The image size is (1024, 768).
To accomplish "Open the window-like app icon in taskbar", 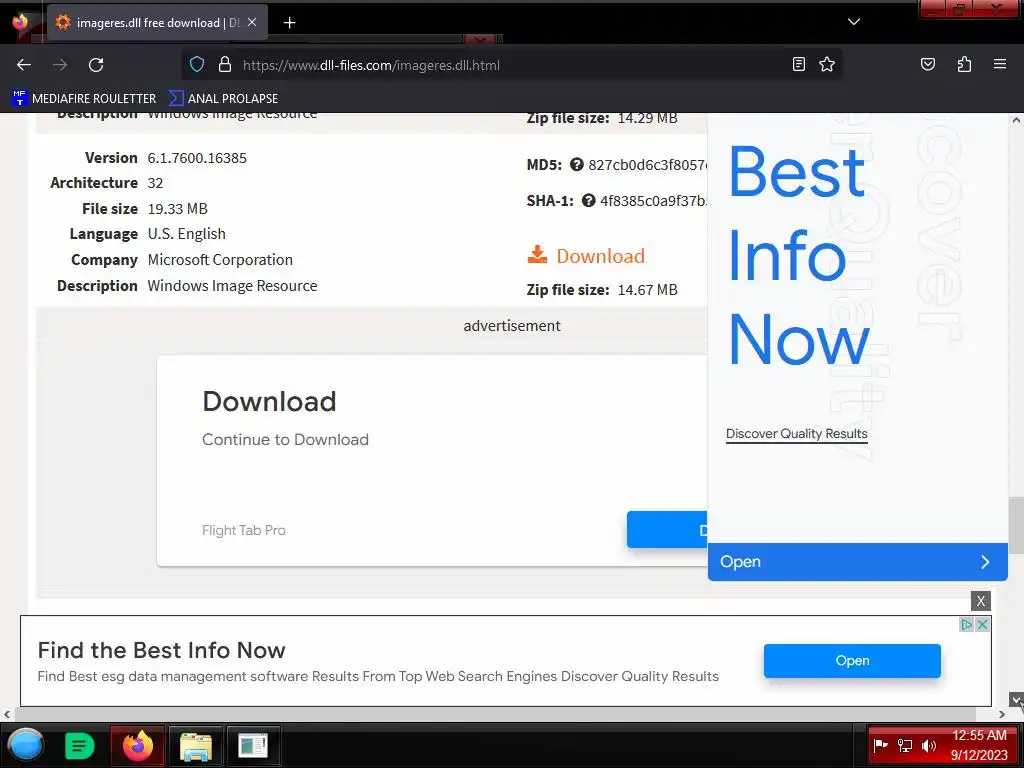I will coord(253,745).
